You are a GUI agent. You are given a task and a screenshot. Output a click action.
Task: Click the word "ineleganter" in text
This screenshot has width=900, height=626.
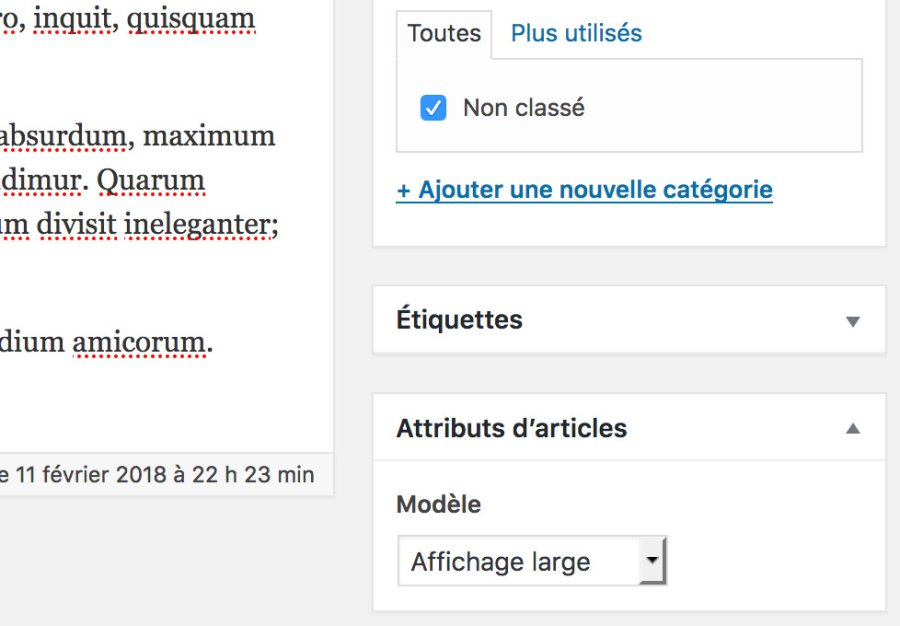tap(197, 225)
